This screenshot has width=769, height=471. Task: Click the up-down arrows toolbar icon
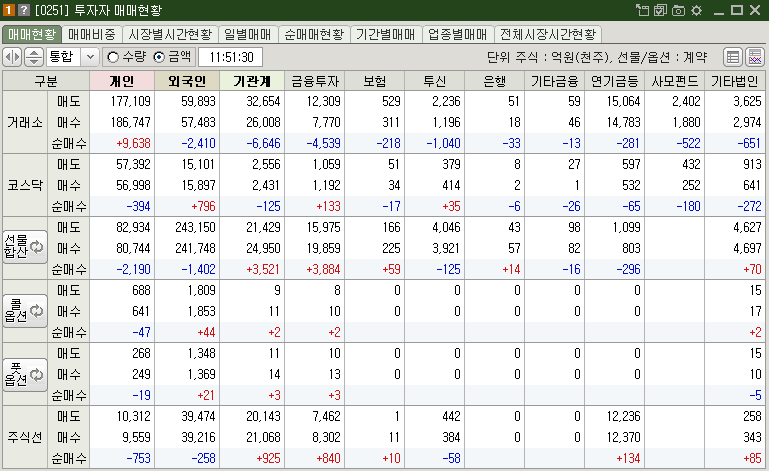(x=33, y=57)
